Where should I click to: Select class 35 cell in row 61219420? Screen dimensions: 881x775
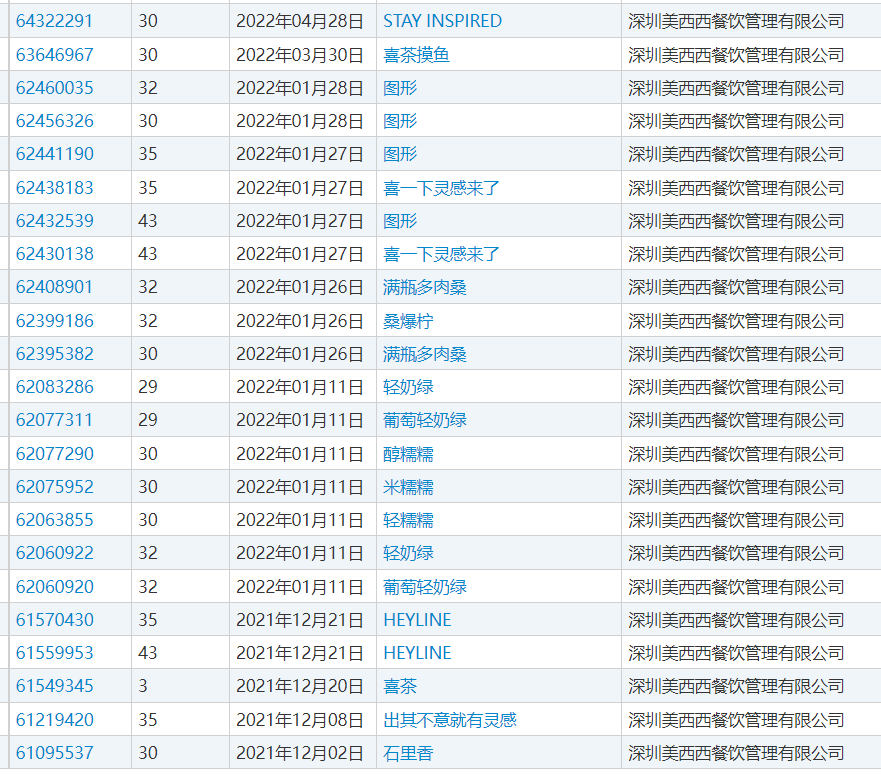click(180, 720)
